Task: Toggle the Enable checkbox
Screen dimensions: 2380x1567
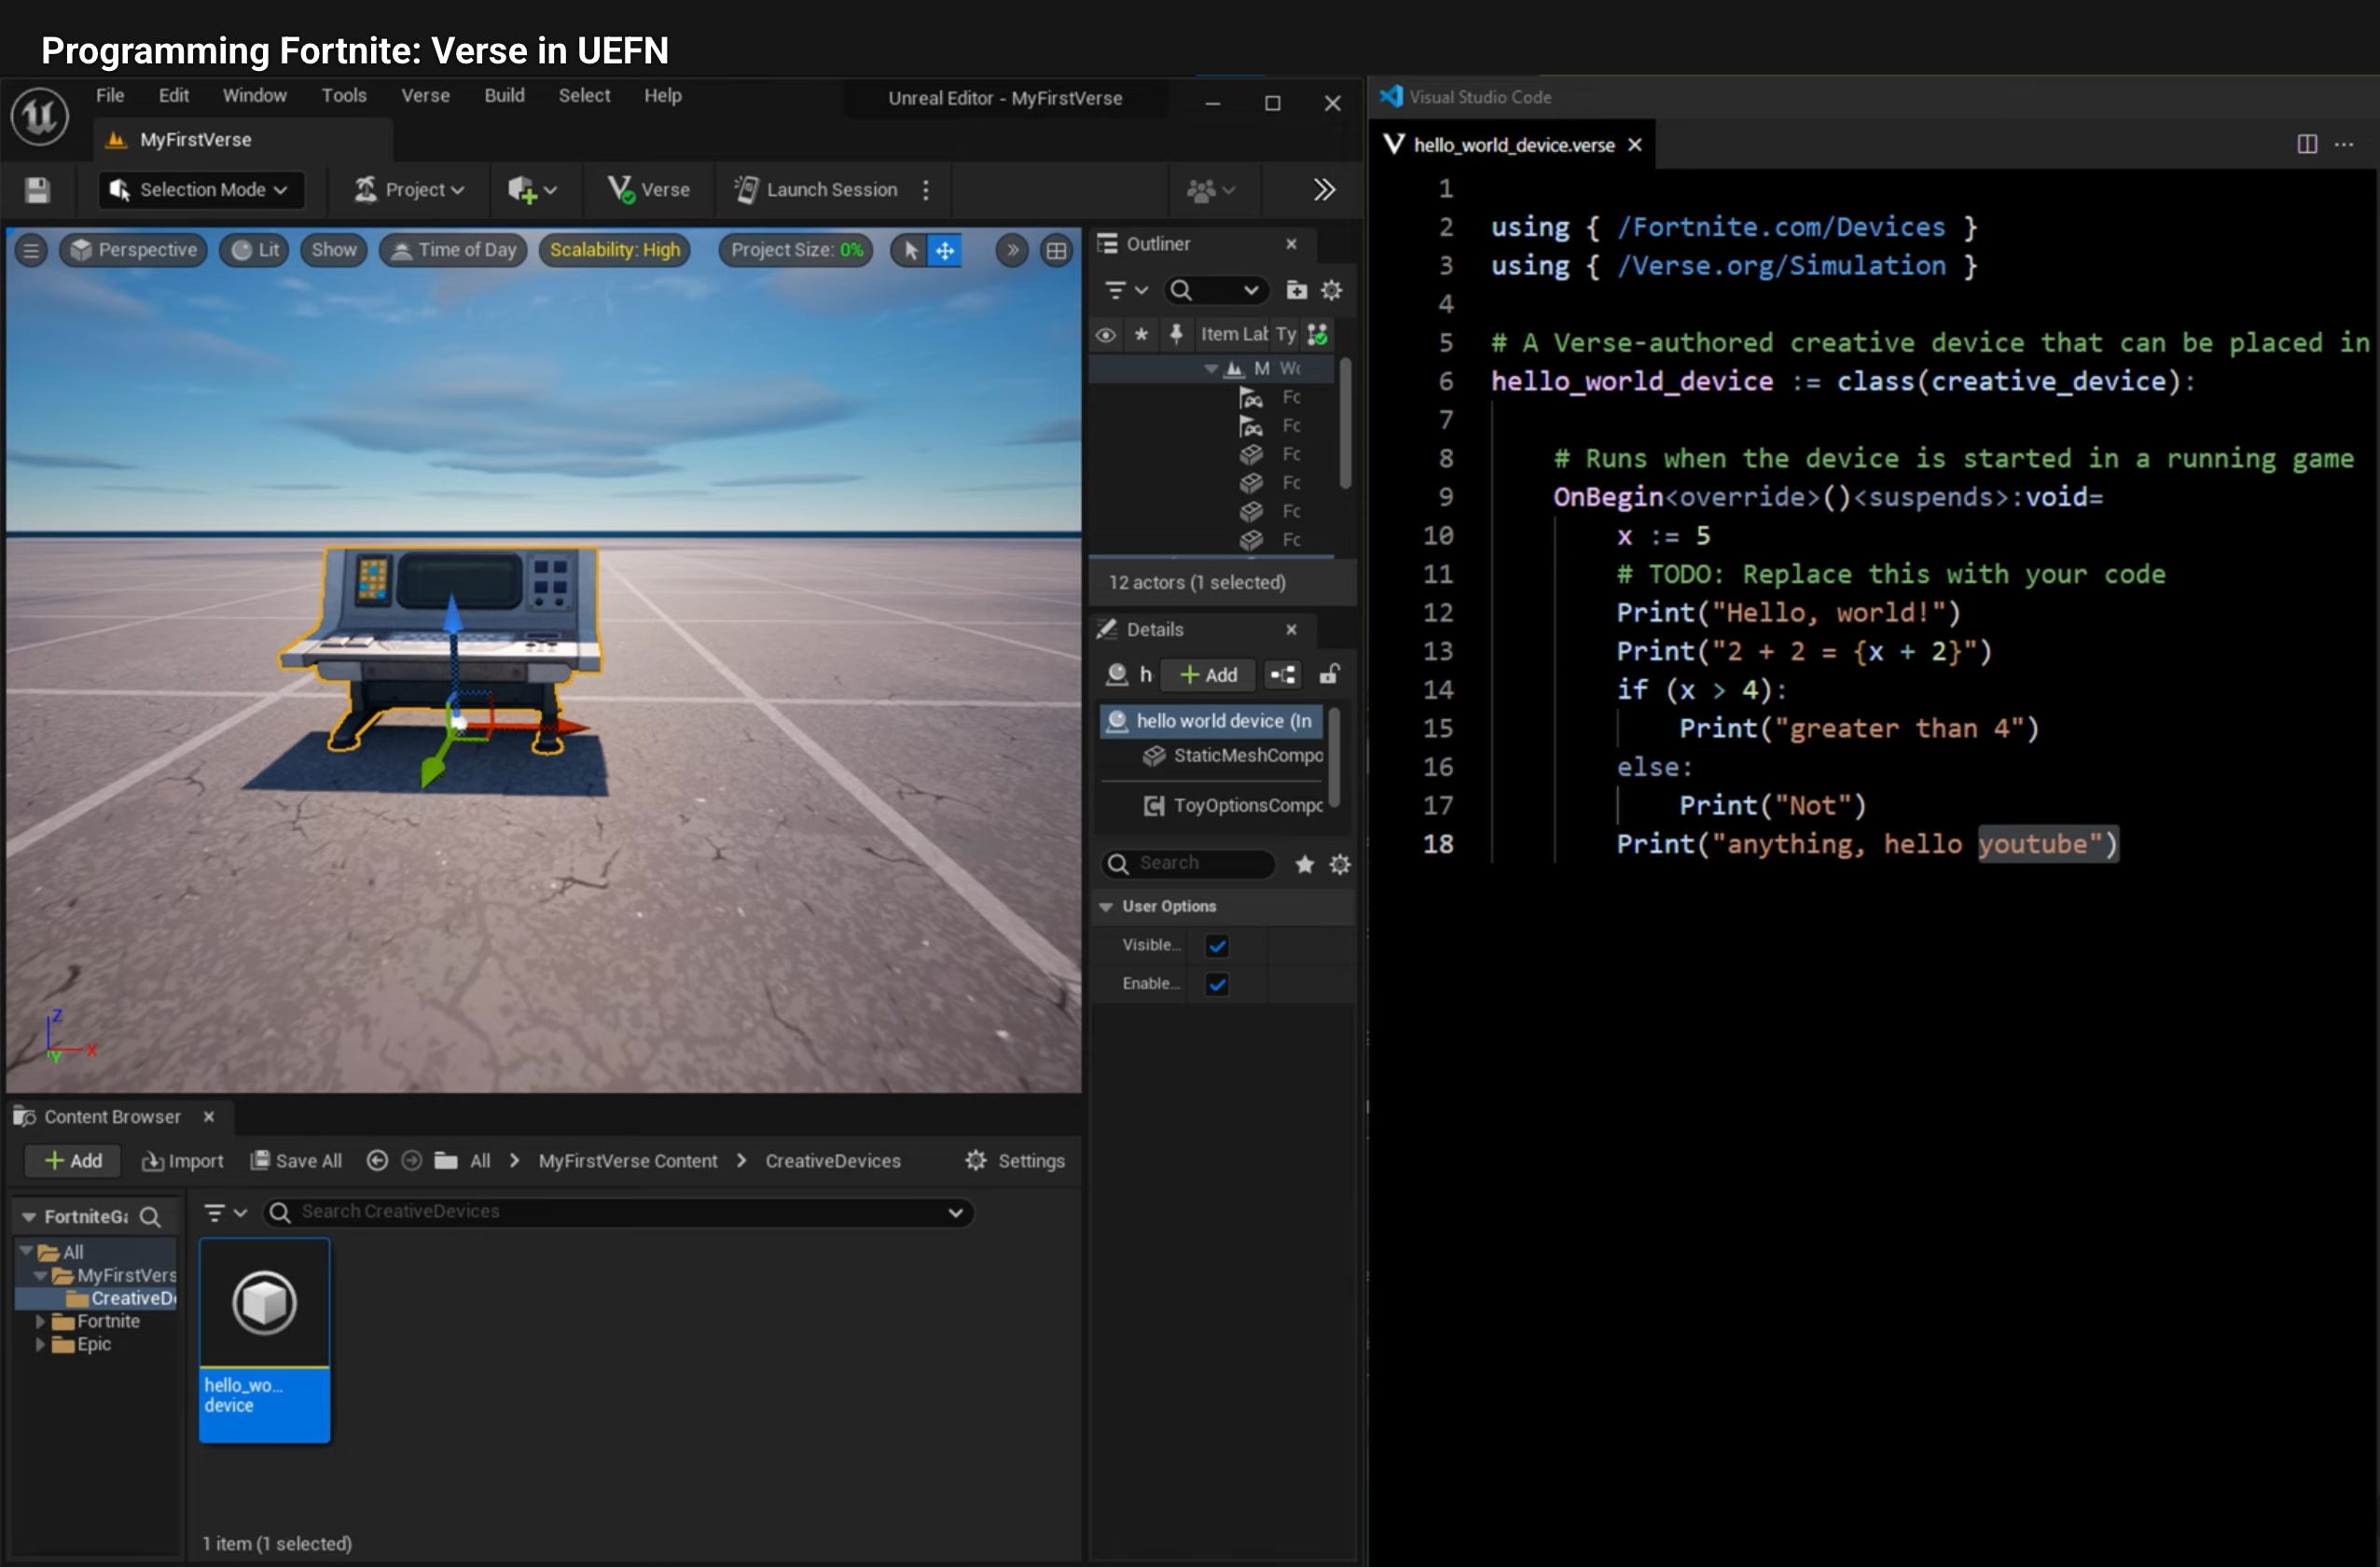Action: point(1217,984)
